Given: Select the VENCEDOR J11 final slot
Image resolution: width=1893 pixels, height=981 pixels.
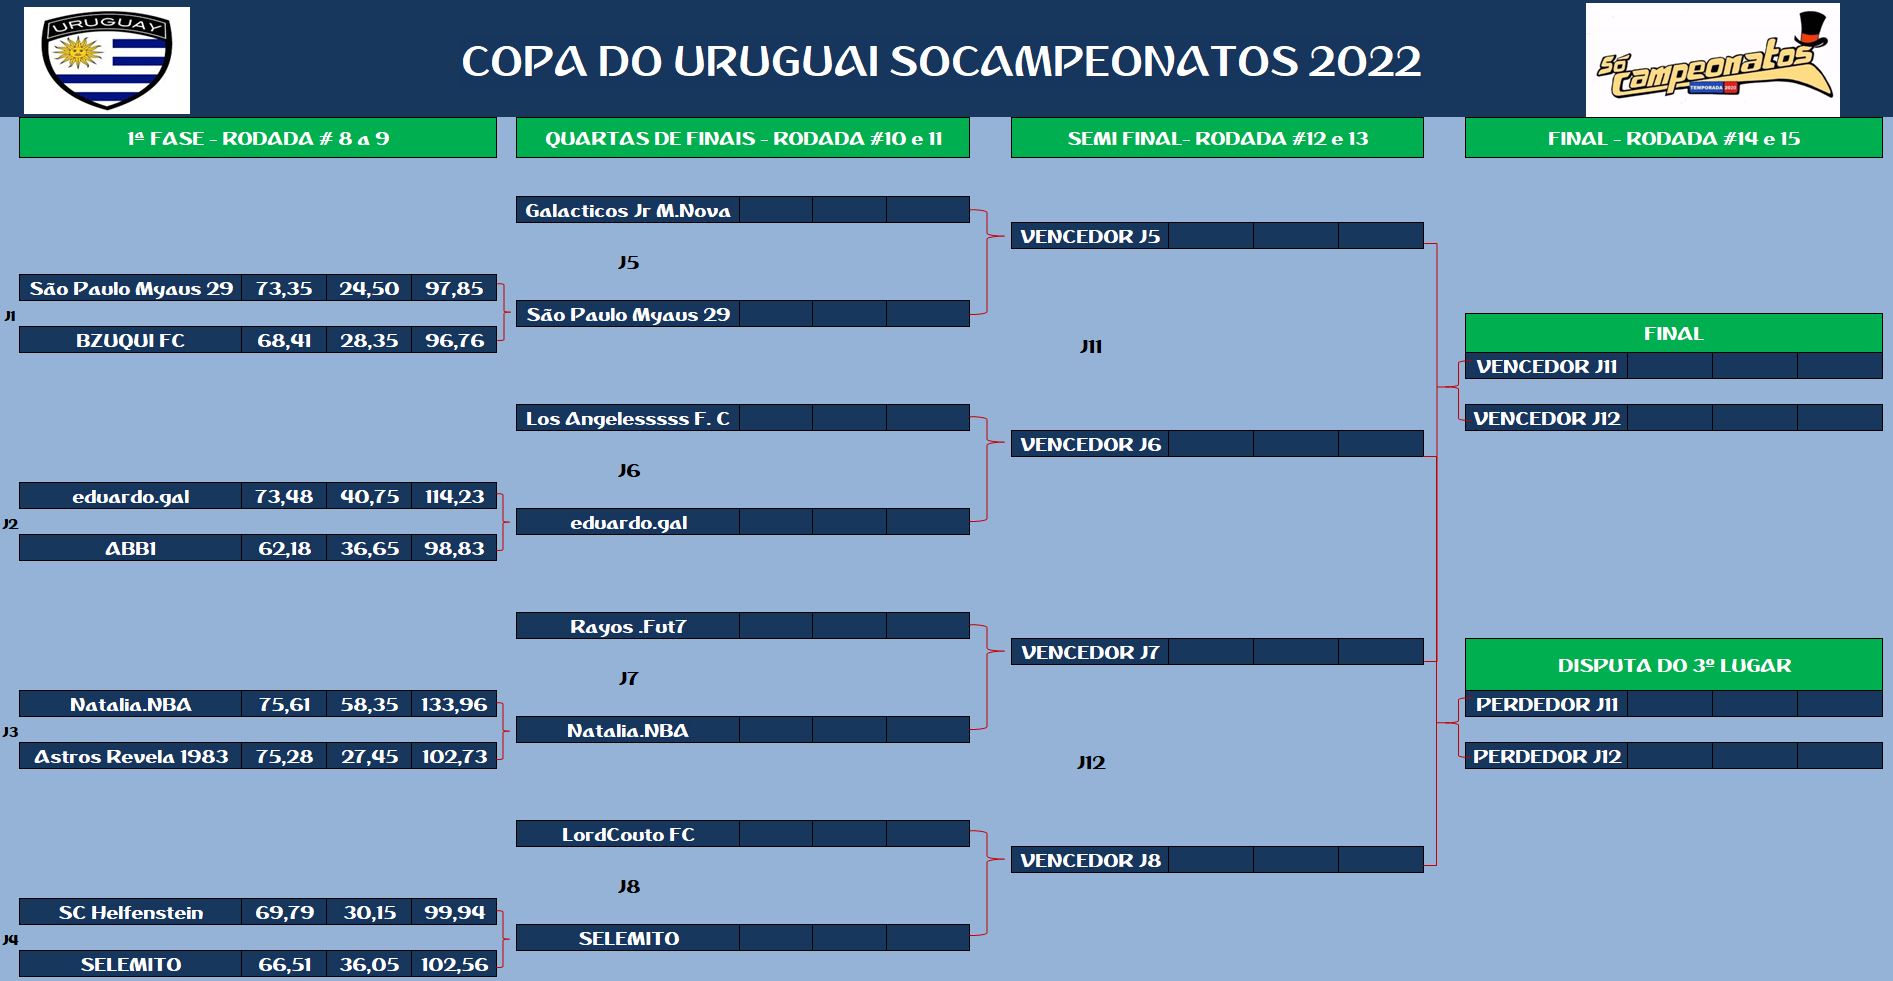Looking at the screenshot, I should (x=1546, y=366).
